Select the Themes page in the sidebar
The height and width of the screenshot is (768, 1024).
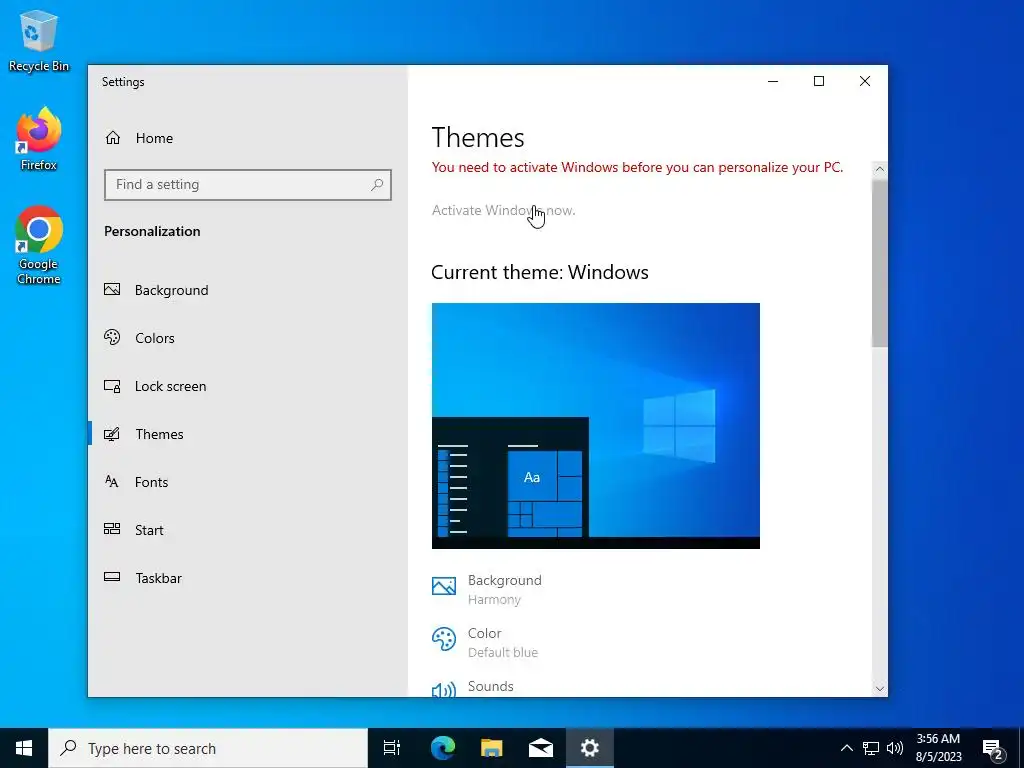pyautogui.click(x=248, y=434)
